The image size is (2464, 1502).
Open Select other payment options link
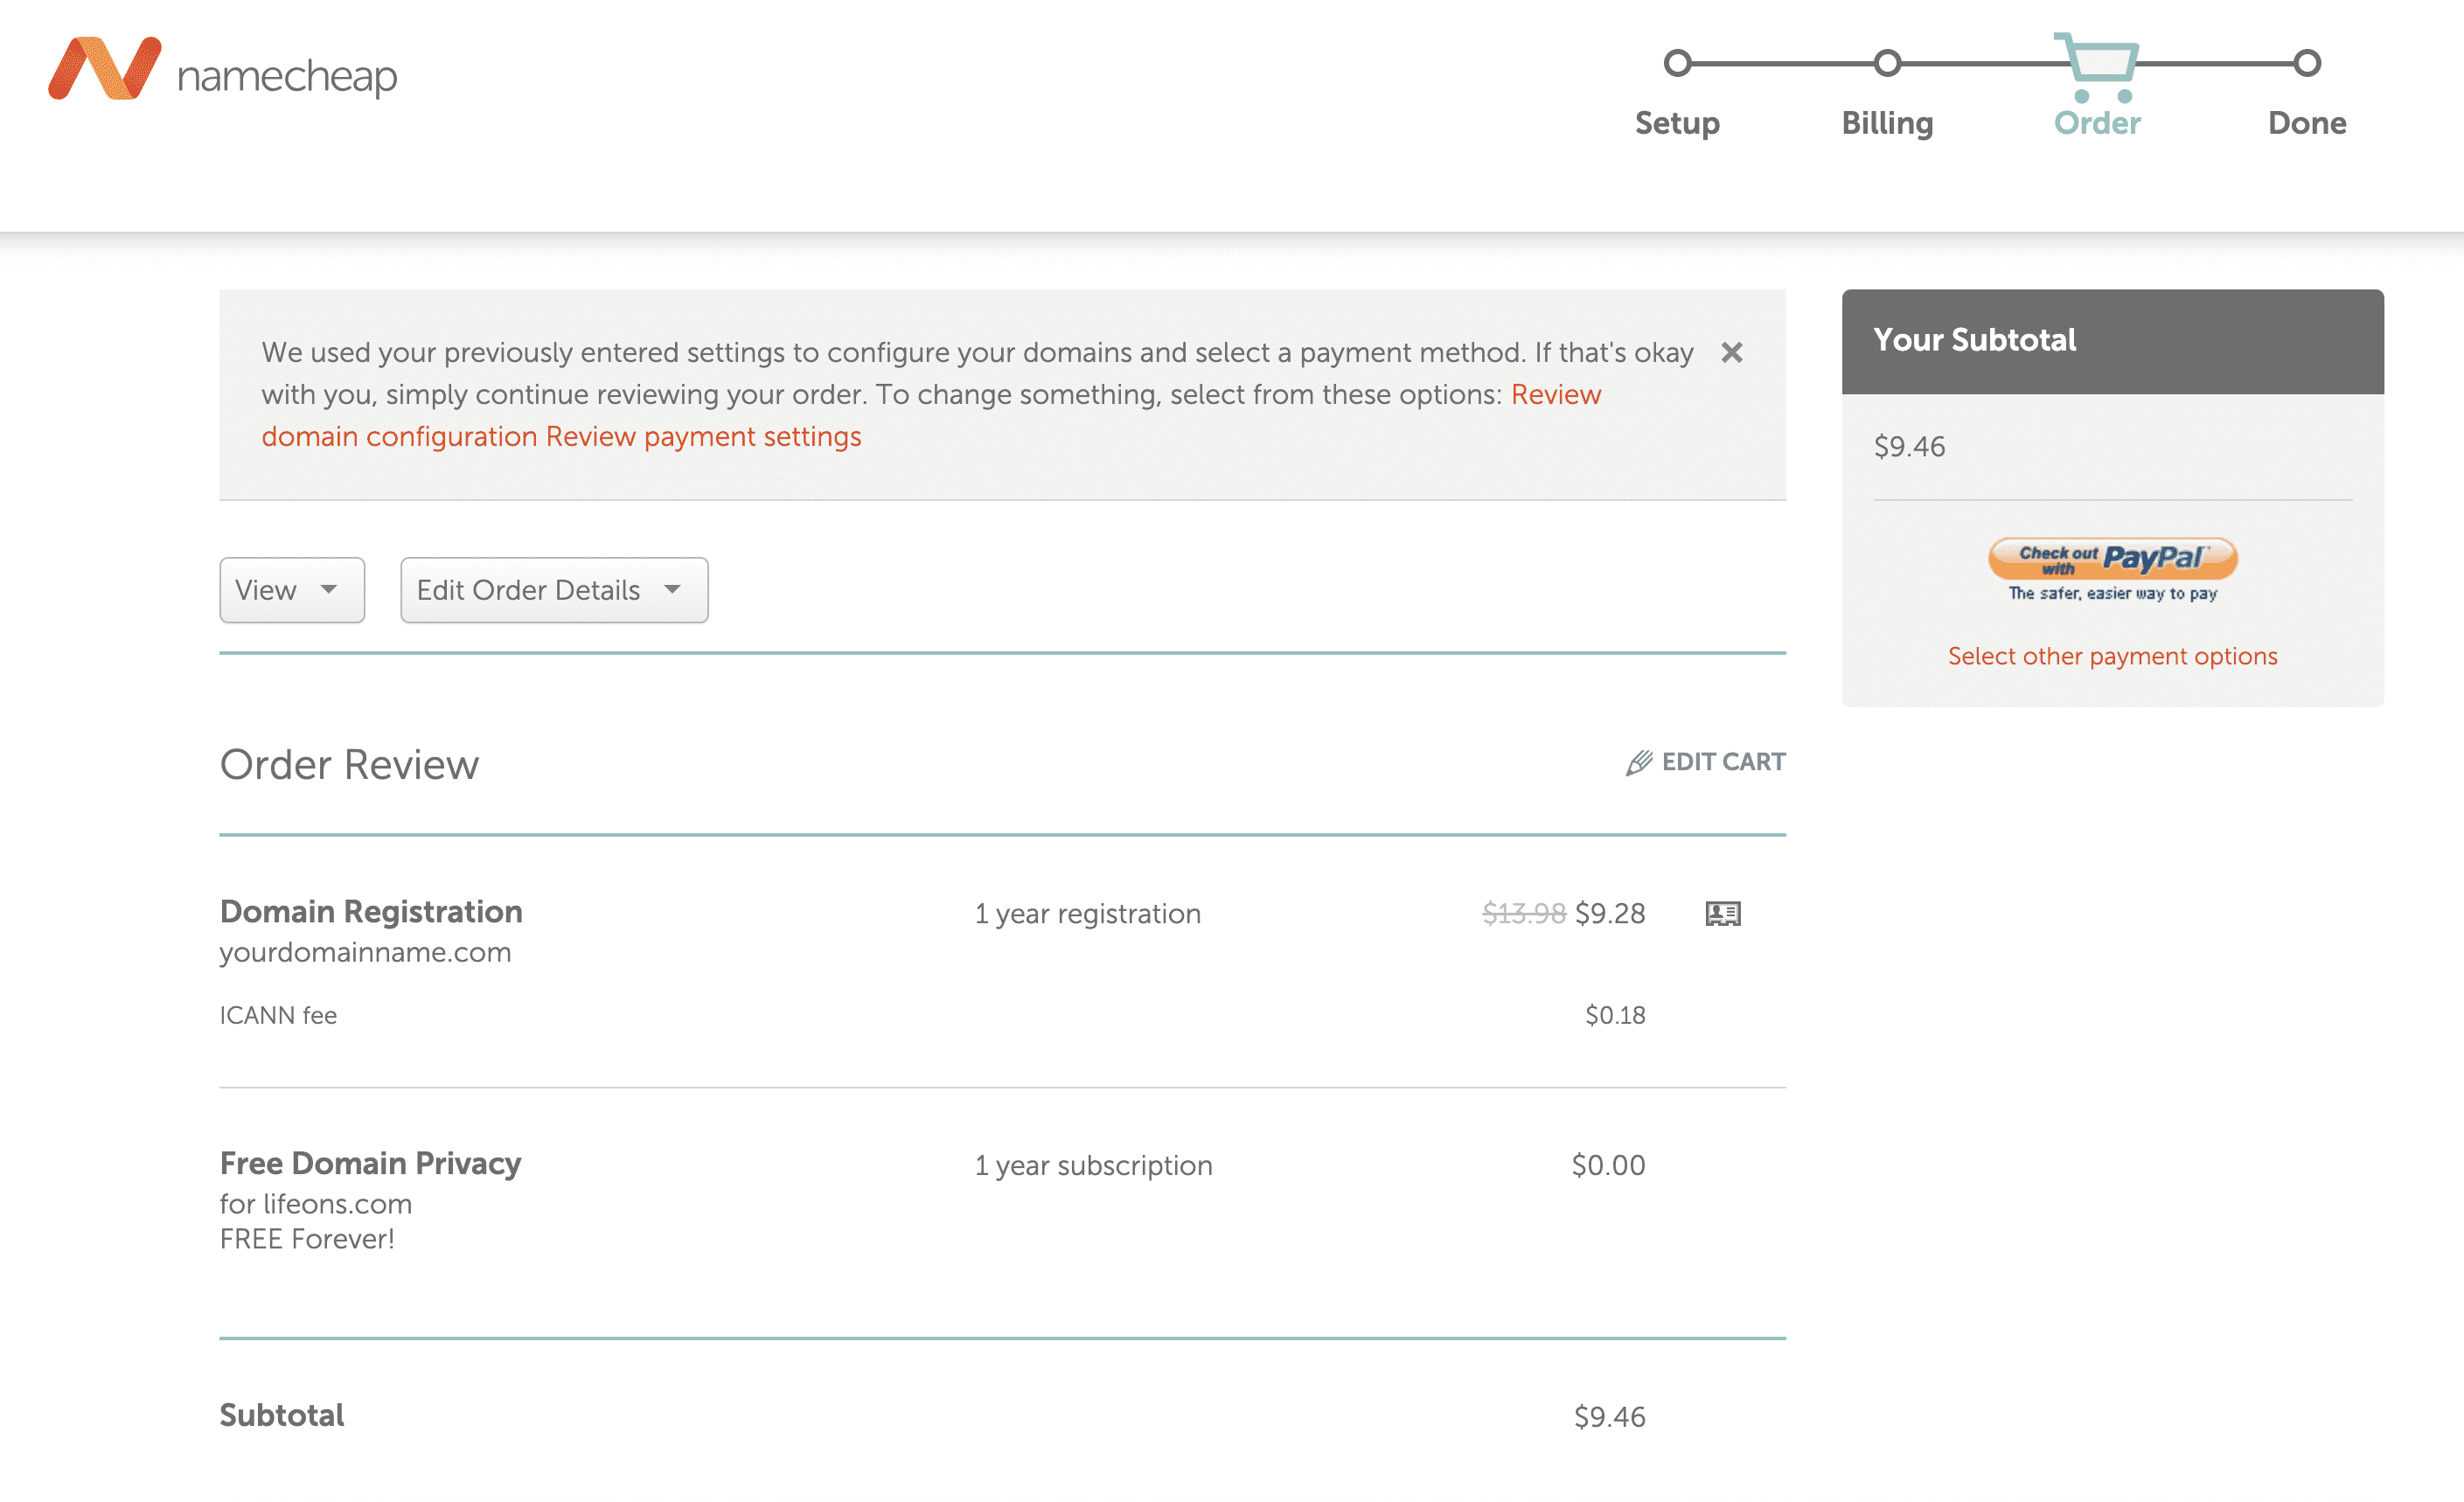coord(2112,656)
